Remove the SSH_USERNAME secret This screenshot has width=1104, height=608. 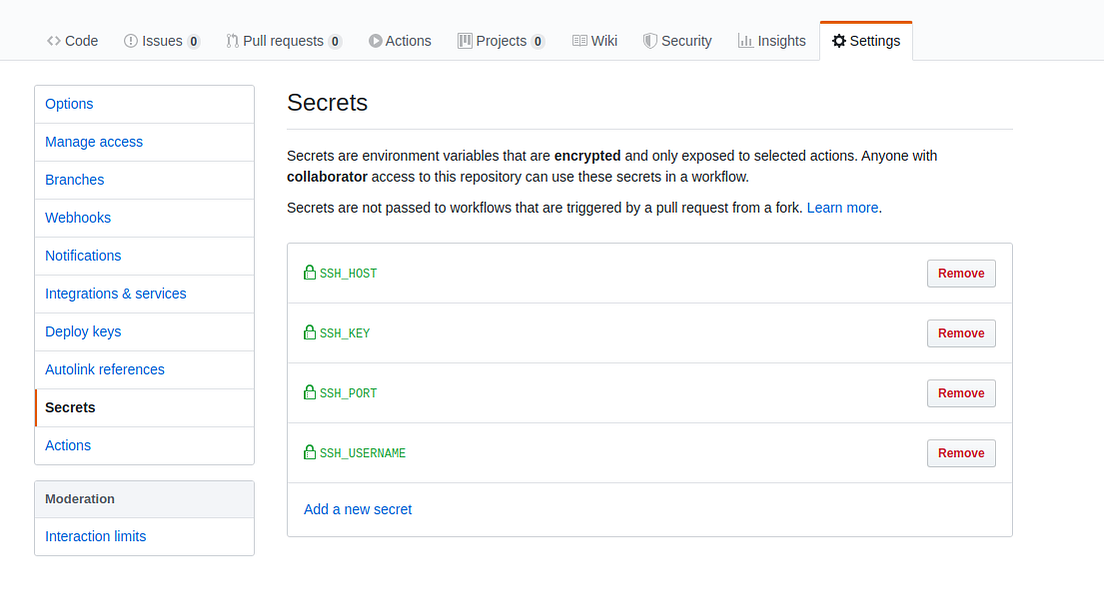coord(960,453)
